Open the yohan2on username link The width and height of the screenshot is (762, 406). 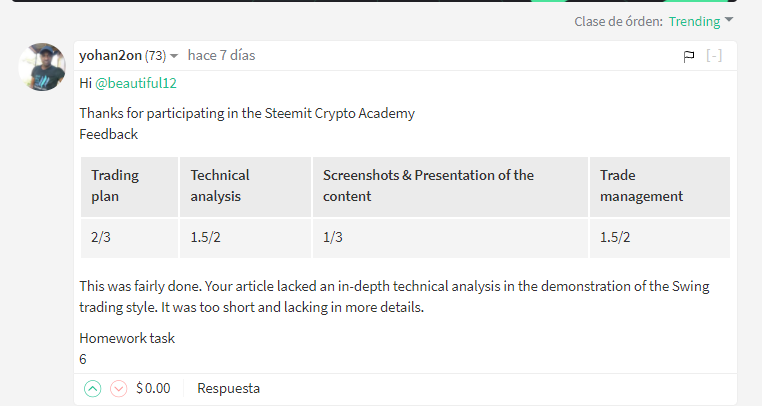[x=110, y=56]
